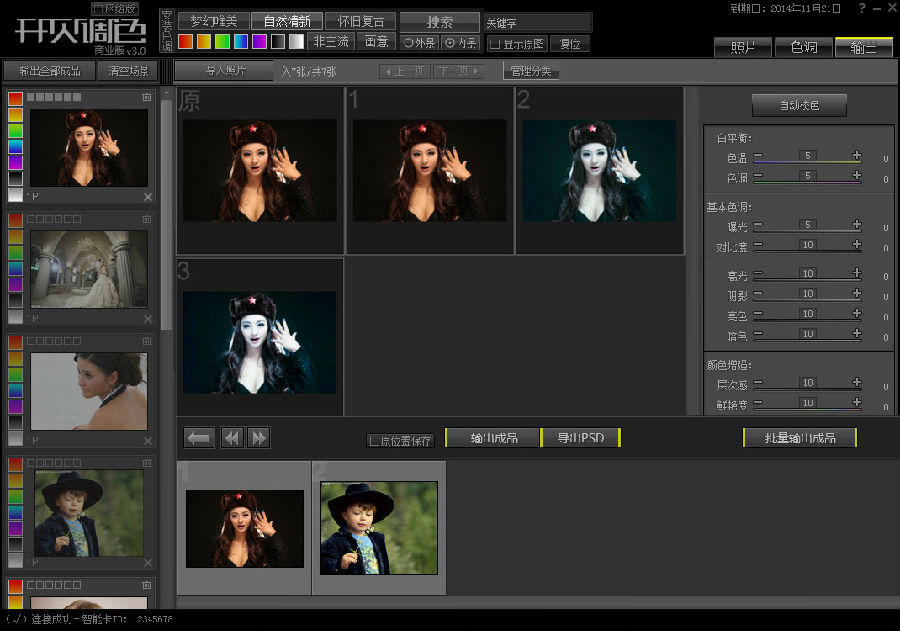
Task: Select the 自然清新 style tab
Action: point(286,21)
